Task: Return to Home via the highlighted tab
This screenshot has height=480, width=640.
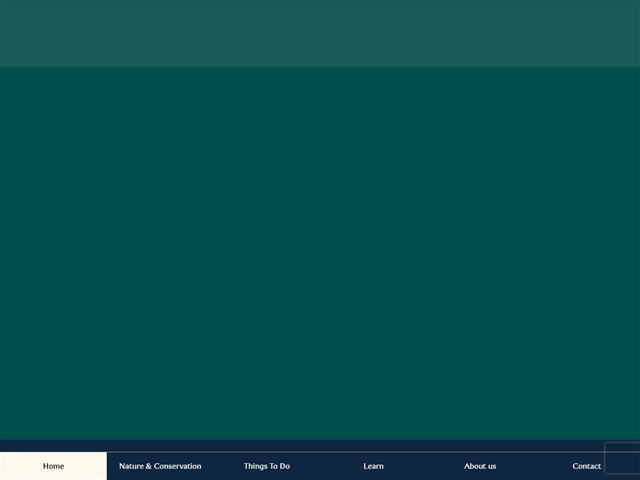Action: pos(53,466)
